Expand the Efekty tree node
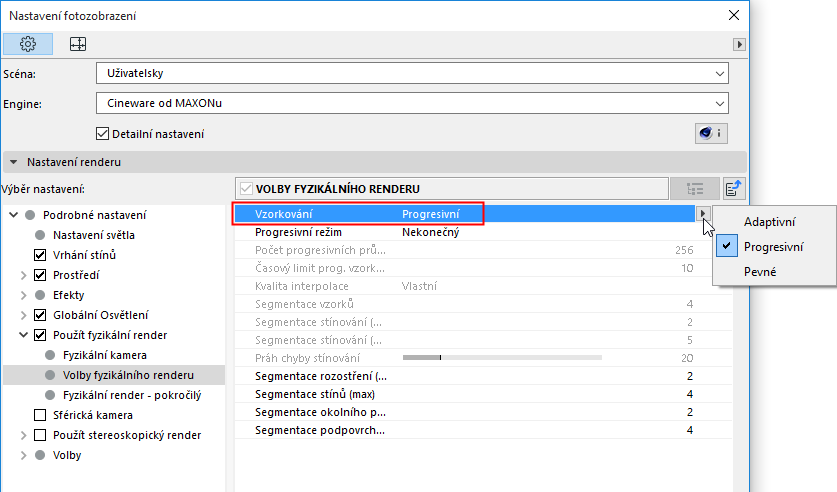Image resolution: width=837 pixels, height=492 pixels. coord(23,295)
